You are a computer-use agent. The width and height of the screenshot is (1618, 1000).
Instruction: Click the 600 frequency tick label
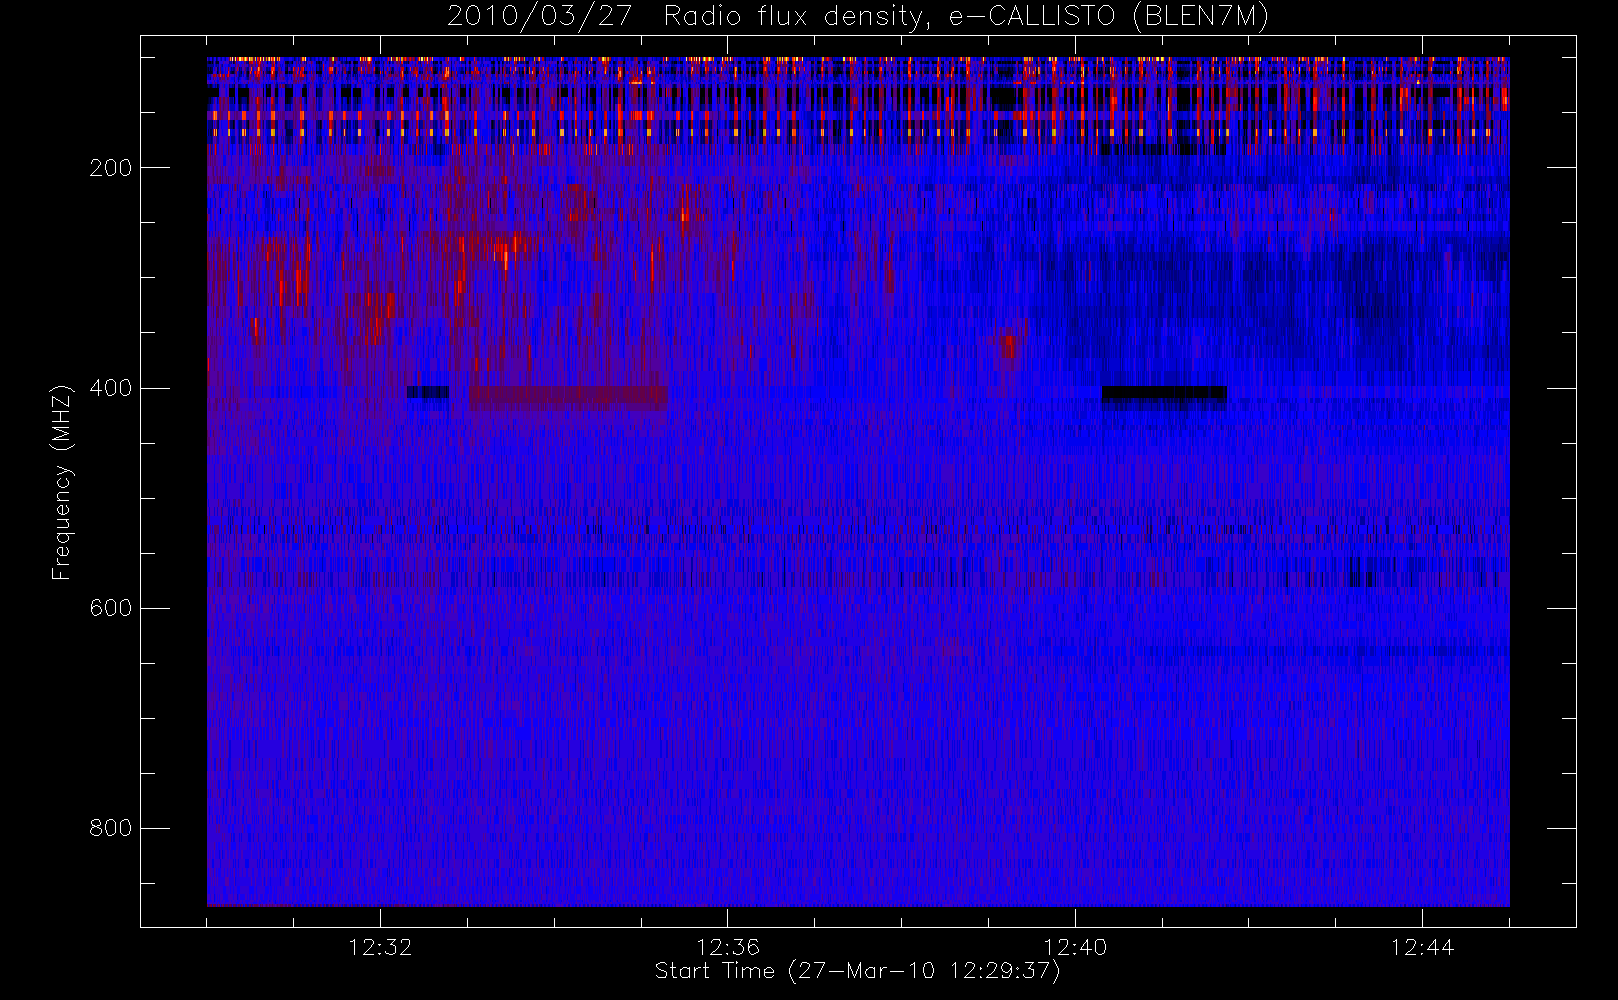coord(110,608)
